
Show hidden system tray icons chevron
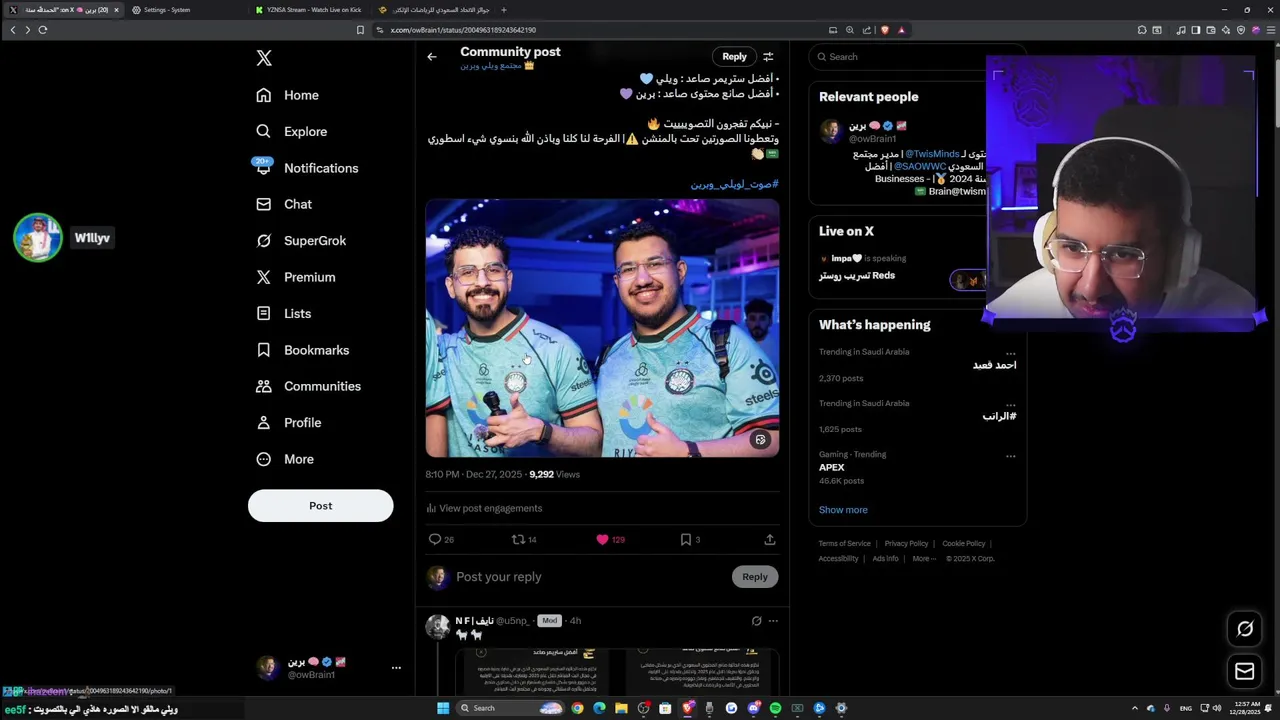(x=1134, y=708)
